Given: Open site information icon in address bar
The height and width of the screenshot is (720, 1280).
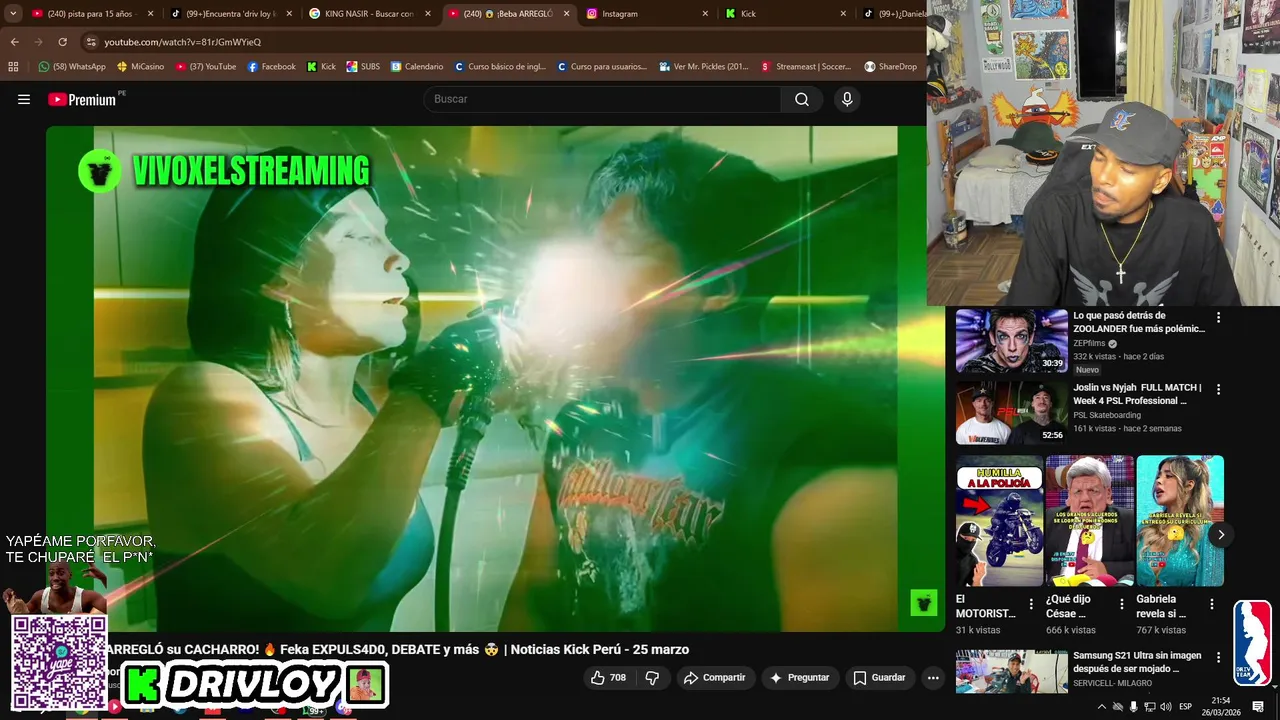Looking at the screenshot, I should [x=91, y=42].
